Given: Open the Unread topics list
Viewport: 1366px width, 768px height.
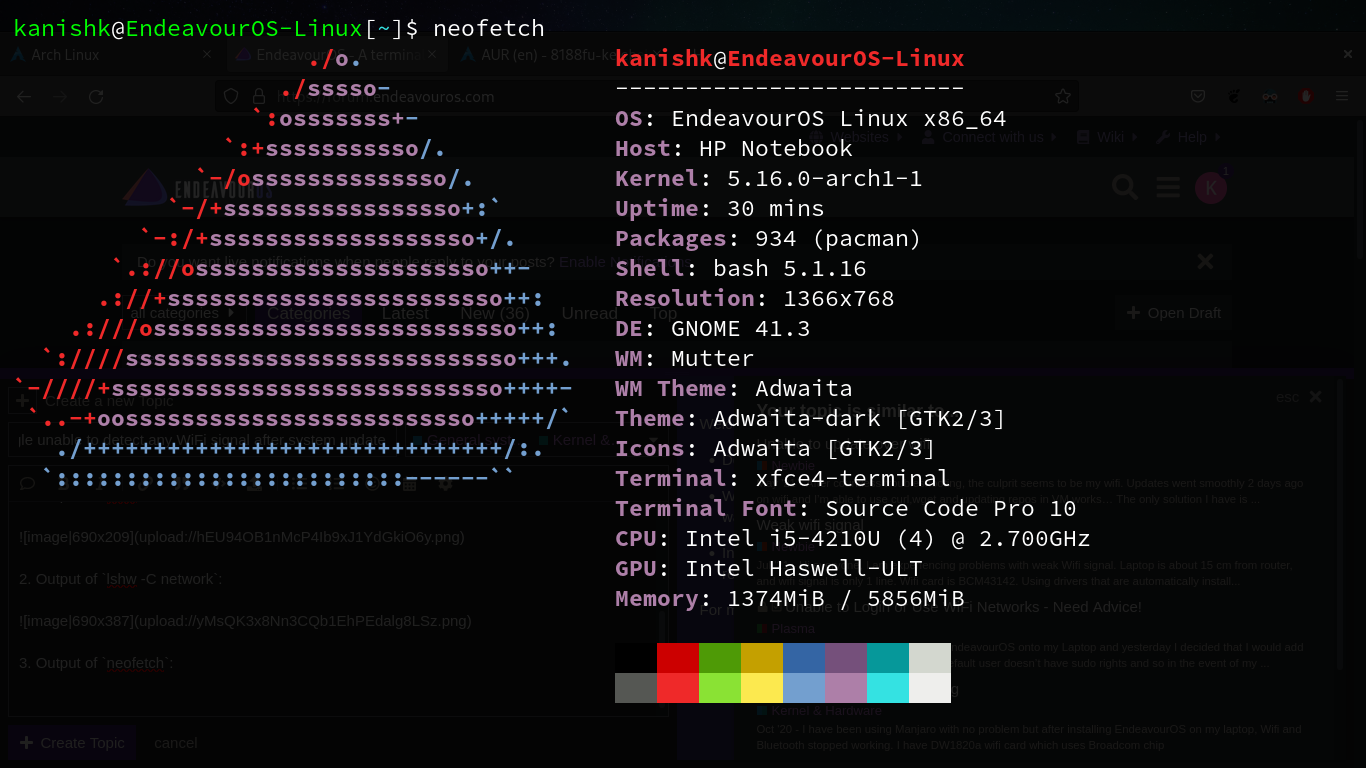Looking at the screenshot, I should 590,313.
